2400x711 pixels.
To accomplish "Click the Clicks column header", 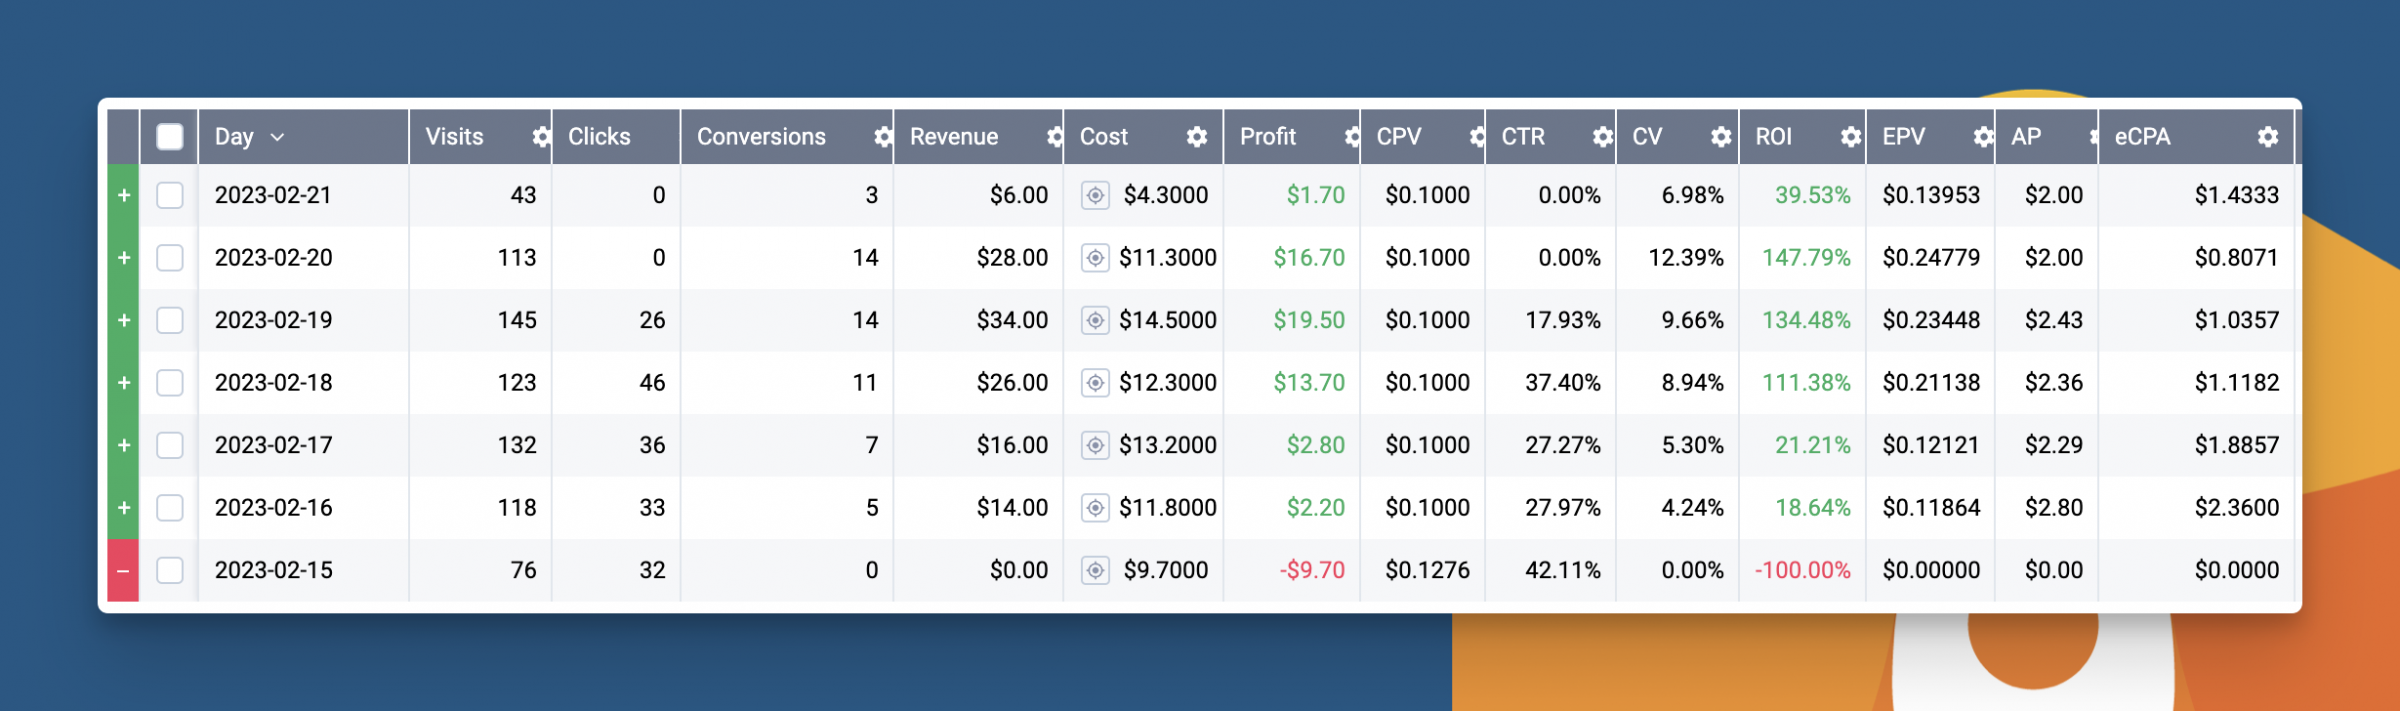I will 599,137.
